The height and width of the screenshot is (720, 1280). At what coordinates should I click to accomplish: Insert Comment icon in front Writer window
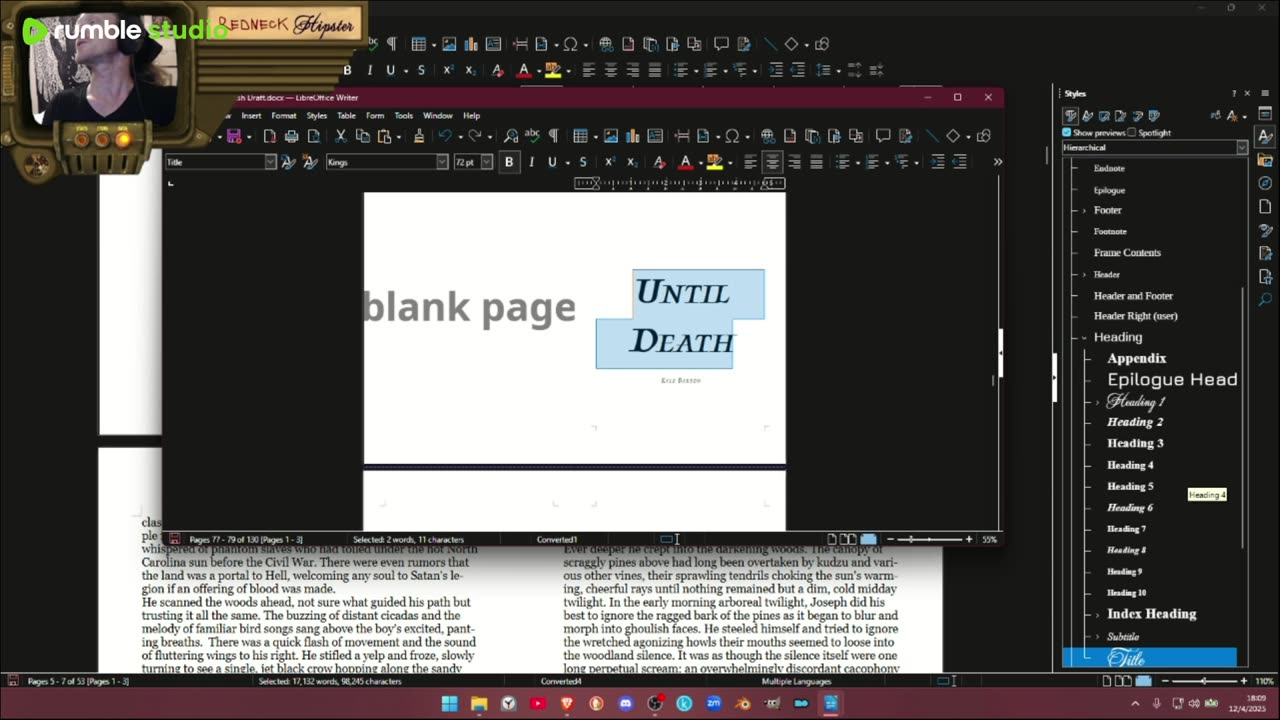(882, 136)
